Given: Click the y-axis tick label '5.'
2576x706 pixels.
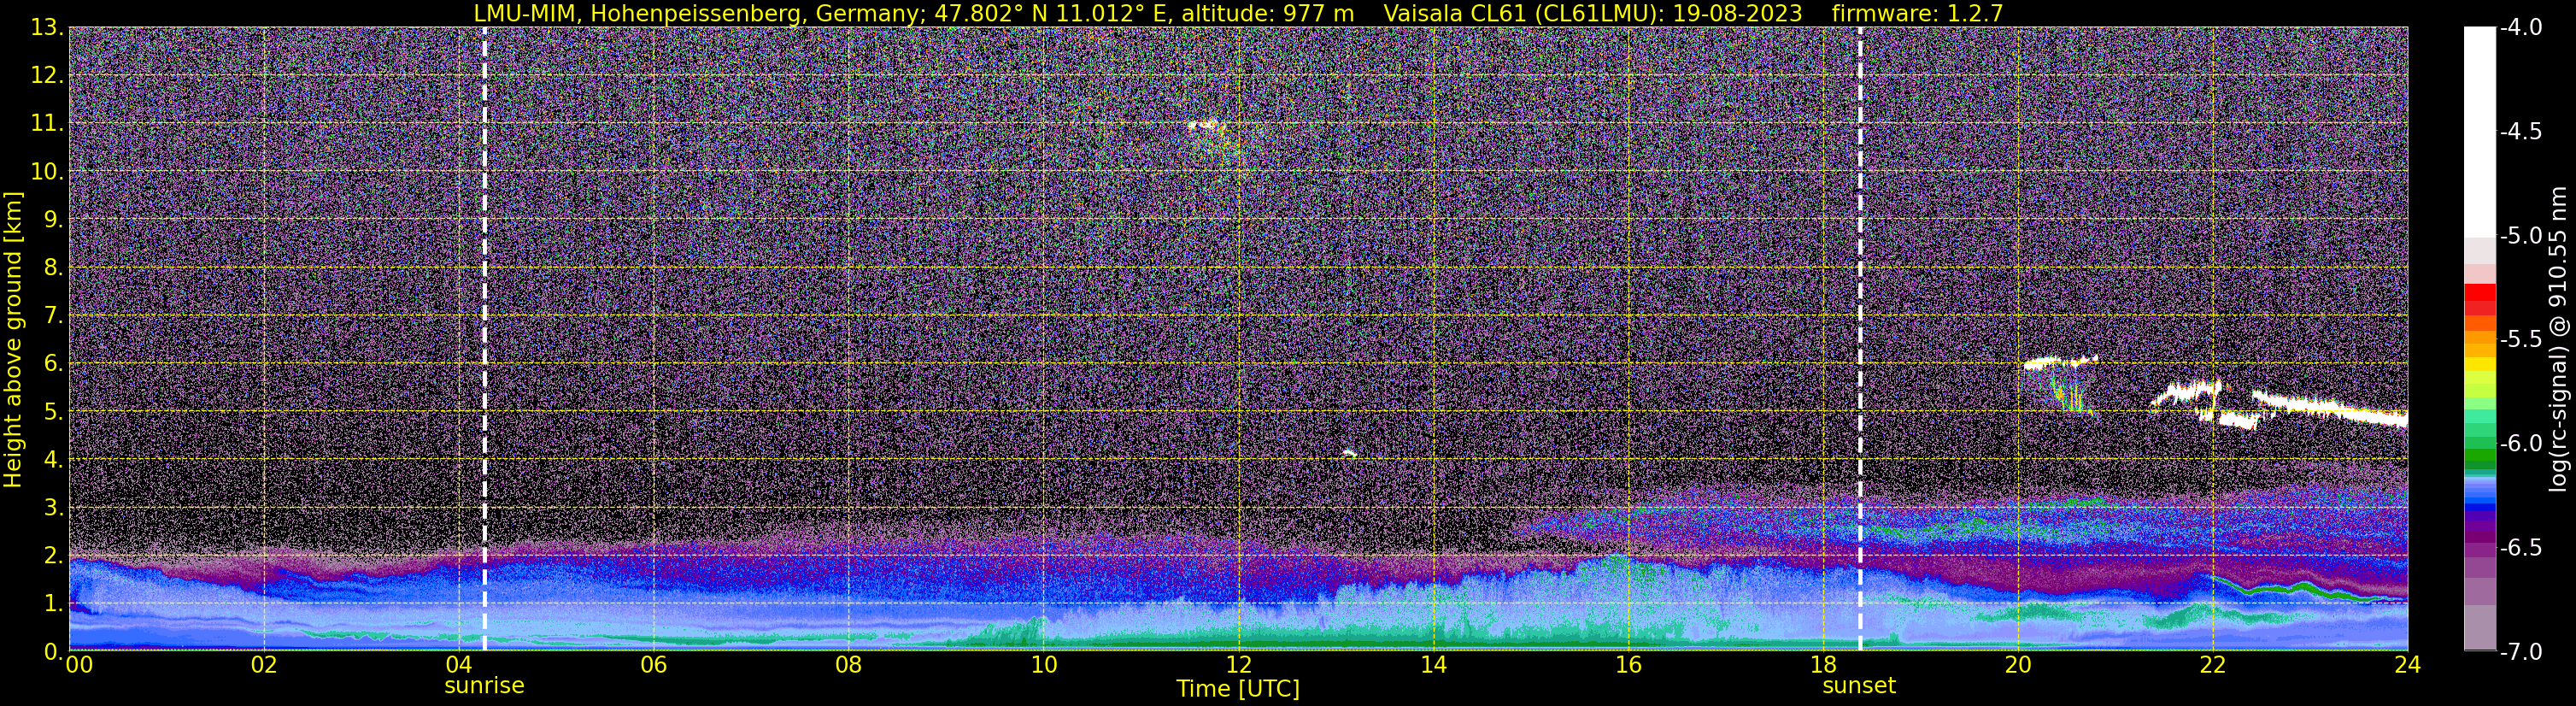Looking at the screenshot, I should (54, 412).
